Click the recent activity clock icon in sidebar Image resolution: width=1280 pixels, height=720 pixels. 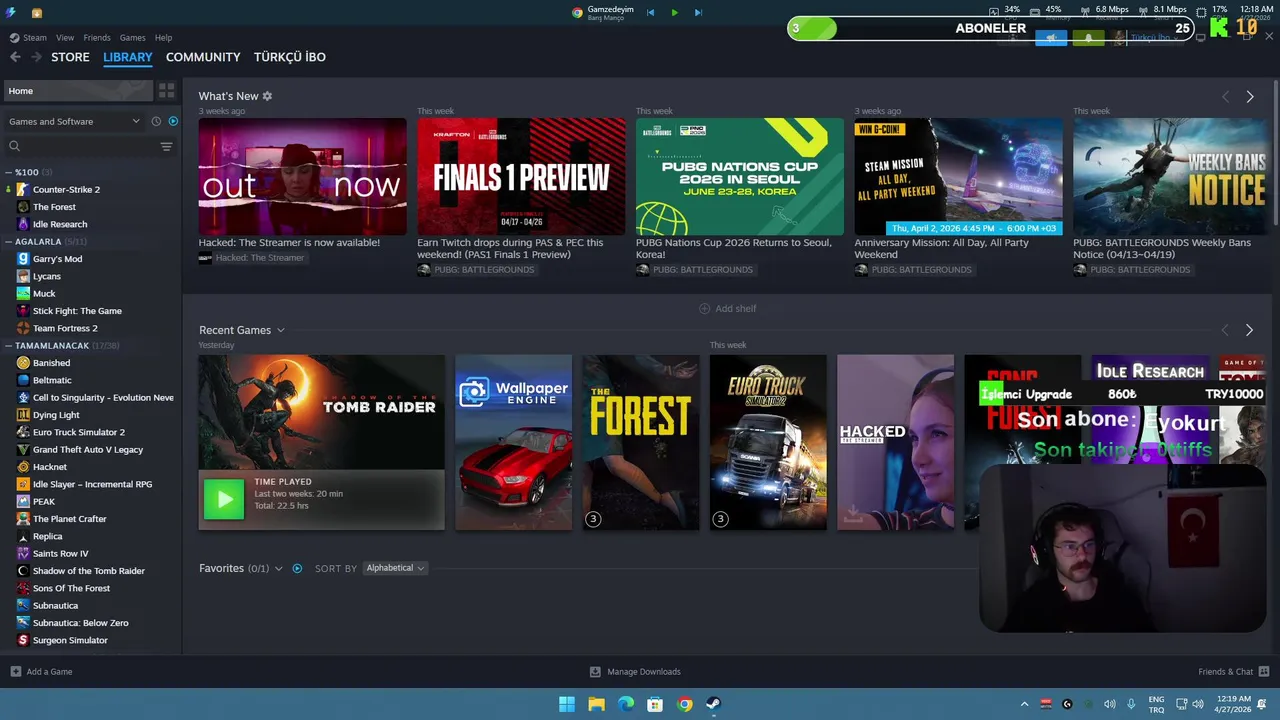click(156, 121)
